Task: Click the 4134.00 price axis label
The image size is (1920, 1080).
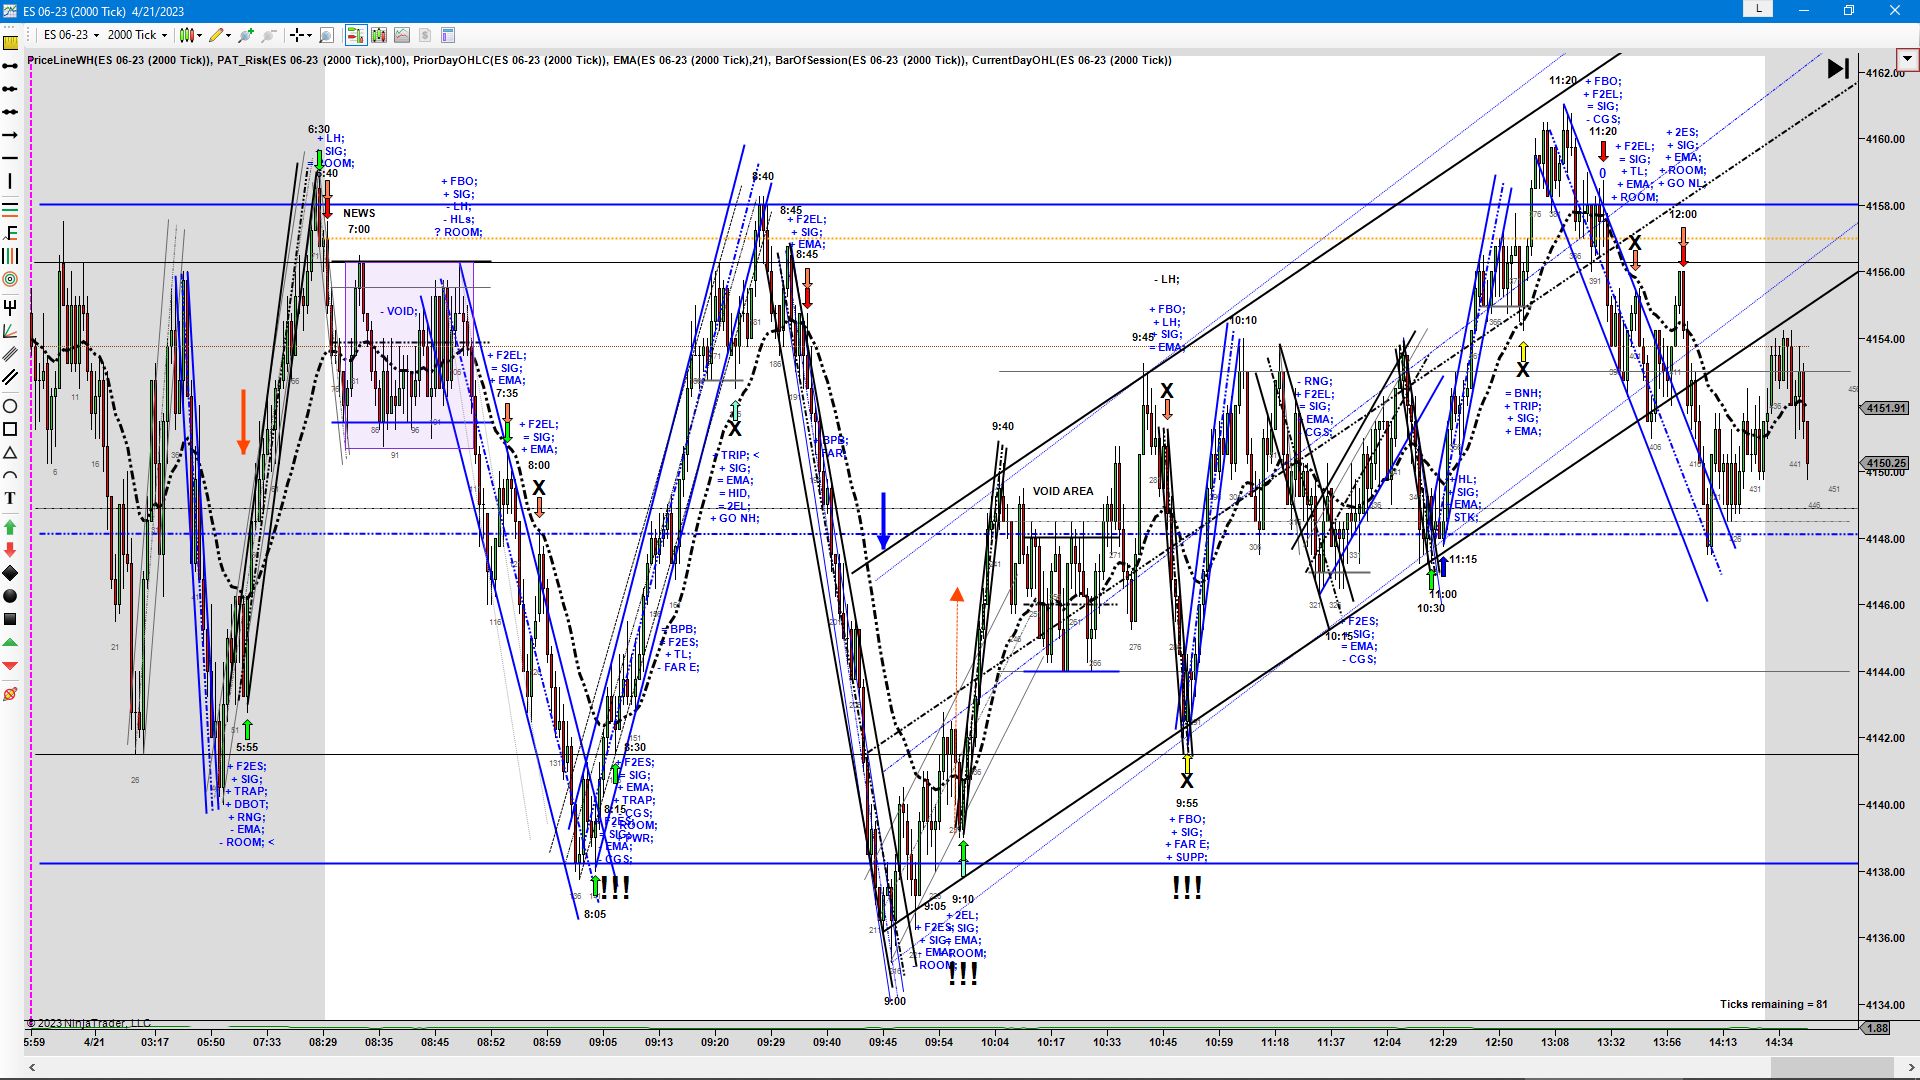Action: [x=1884, y=1005]
